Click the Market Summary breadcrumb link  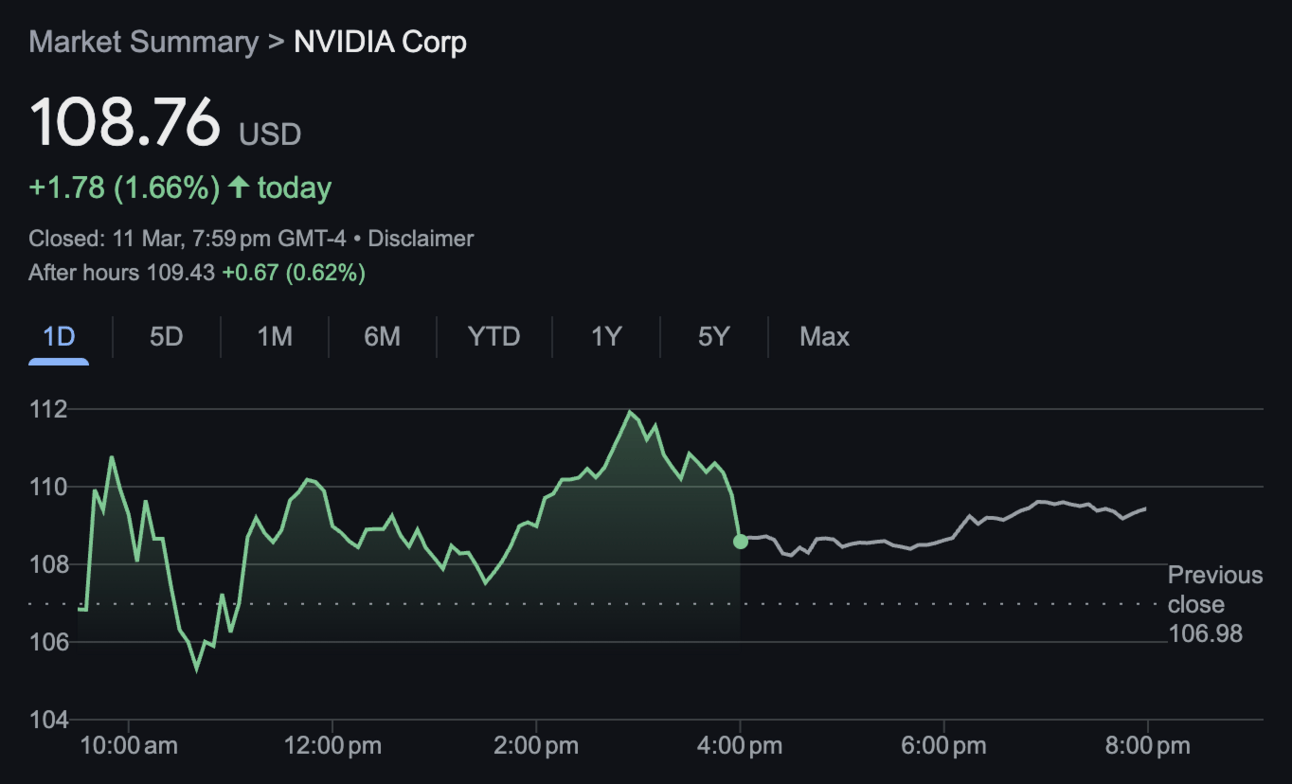[x=143, y=42]
